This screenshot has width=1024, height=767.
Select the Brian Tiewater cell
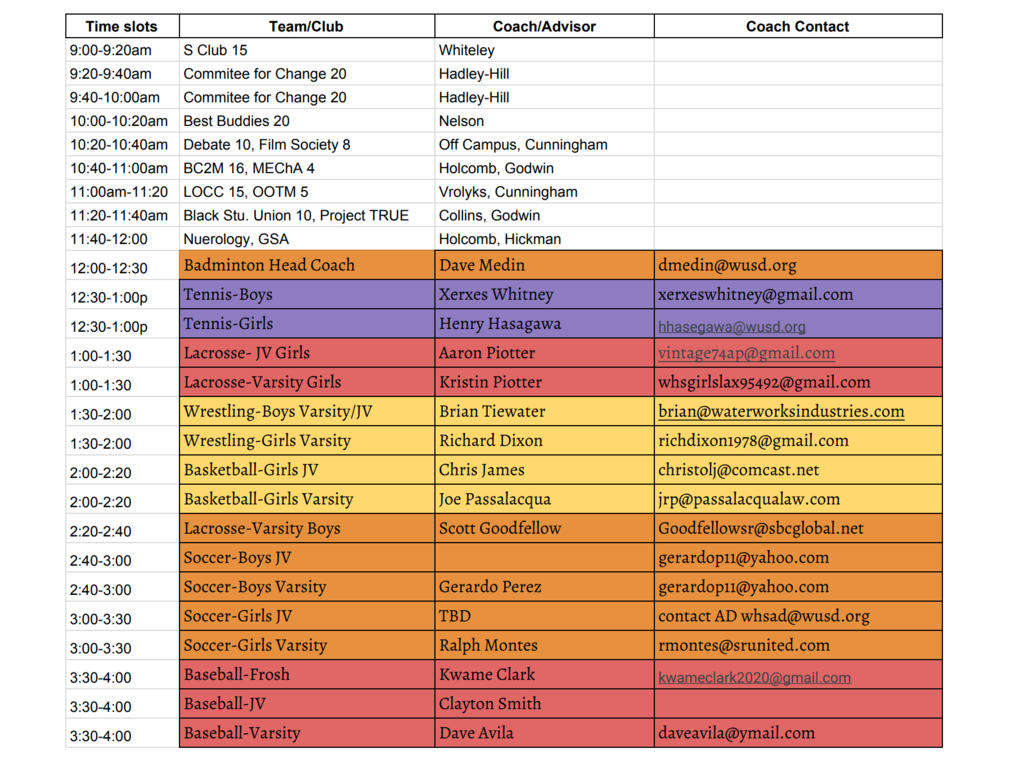tap(544, 412)
